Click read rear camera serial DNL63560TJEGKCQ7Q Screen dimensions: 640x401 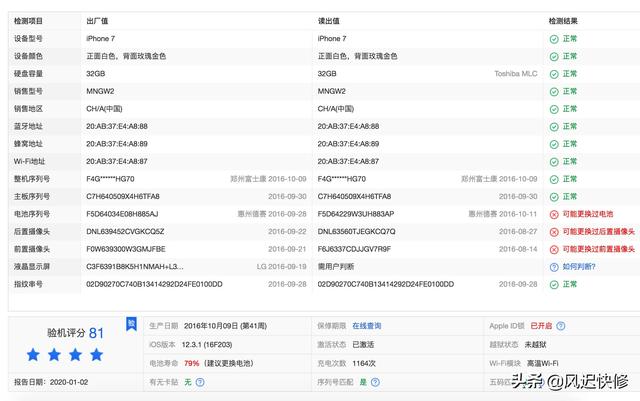click(356, 232)
